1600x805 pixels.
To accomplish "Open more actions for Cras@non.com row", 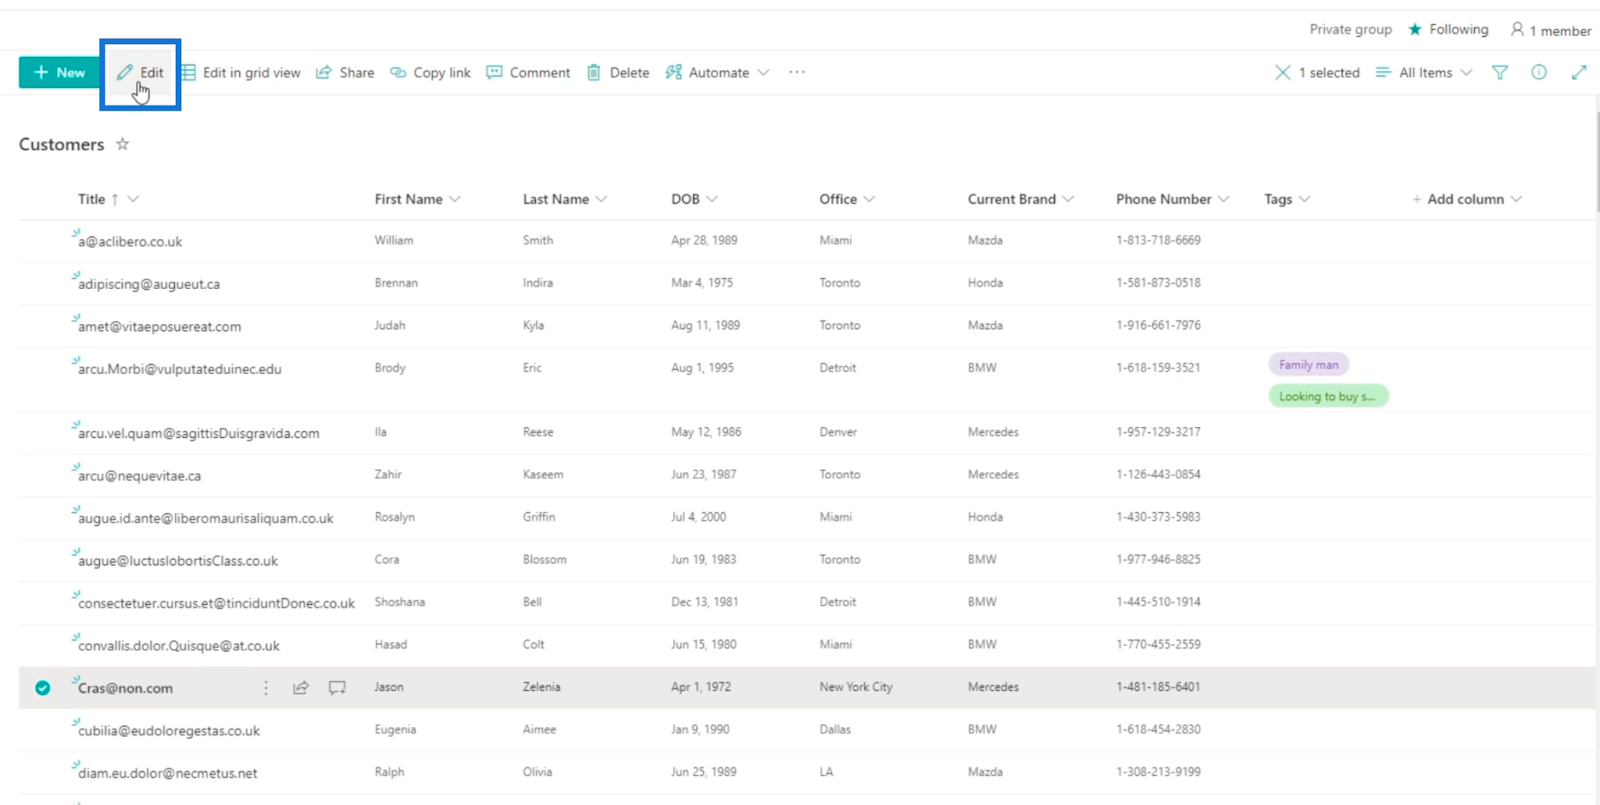I will coord(266,688).
